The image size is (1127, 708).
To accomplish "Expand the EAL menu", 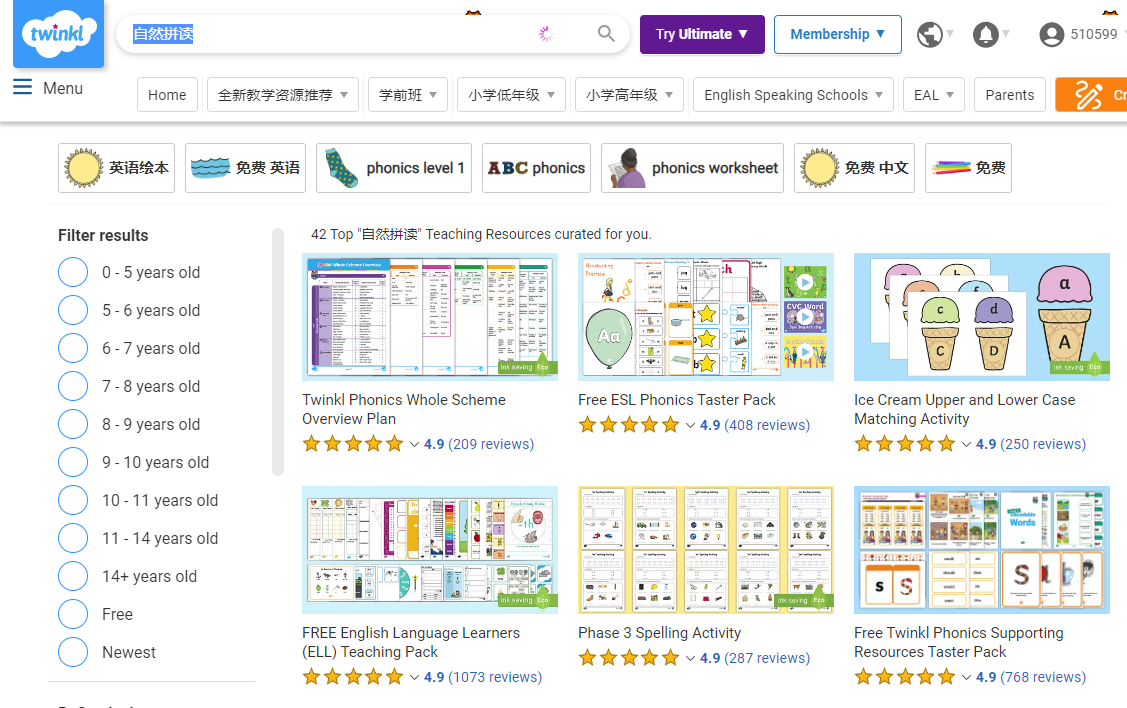I will (934, 95).
